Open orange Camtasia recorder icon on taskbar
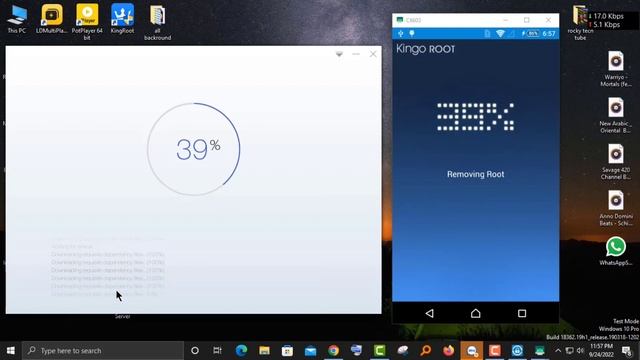The width and height of the screenshot is (640, 360). (x=495, y=351)
